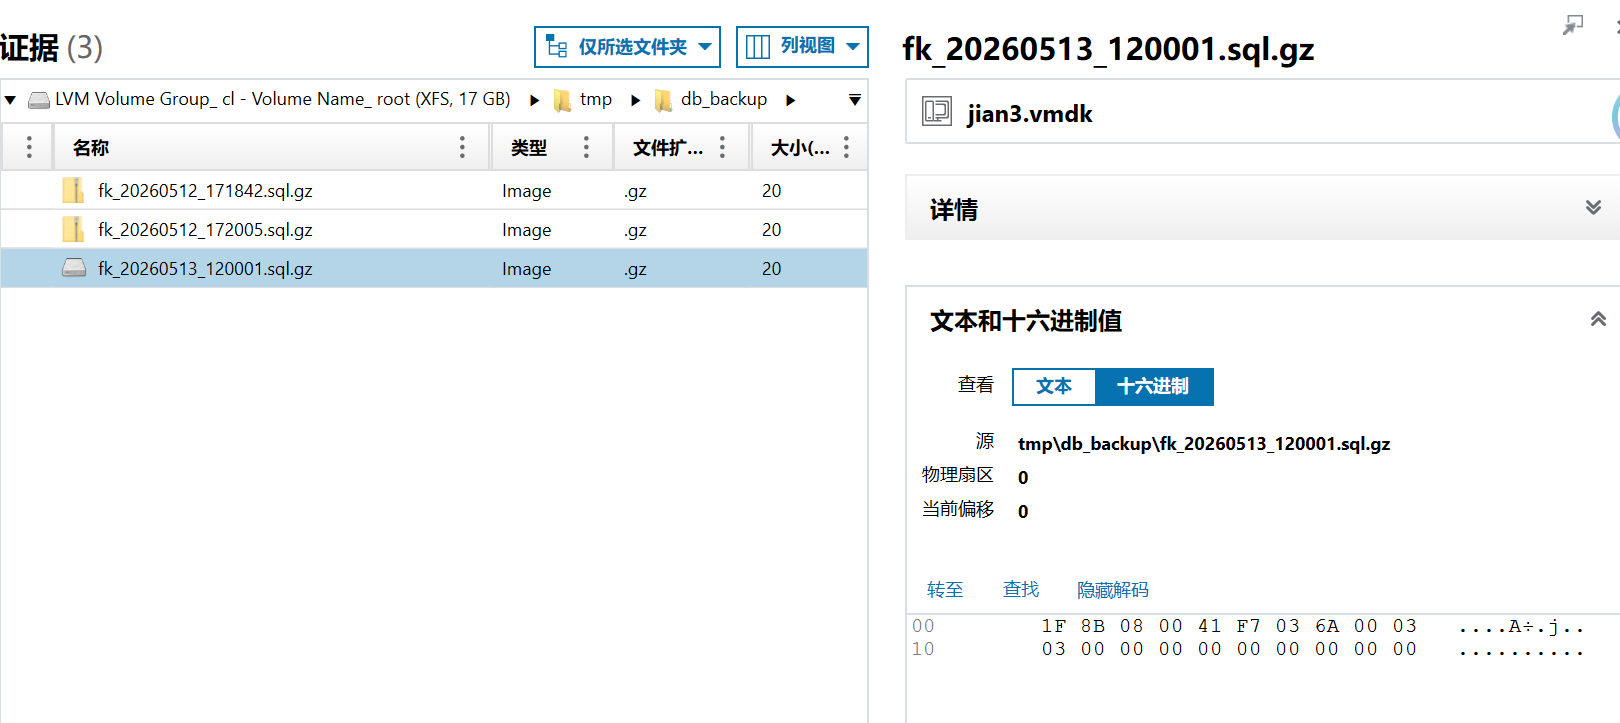1620x723 pixels.
Task: Expand the arrow after the db_backup breadcrumb
Action: tap(791, 100)
